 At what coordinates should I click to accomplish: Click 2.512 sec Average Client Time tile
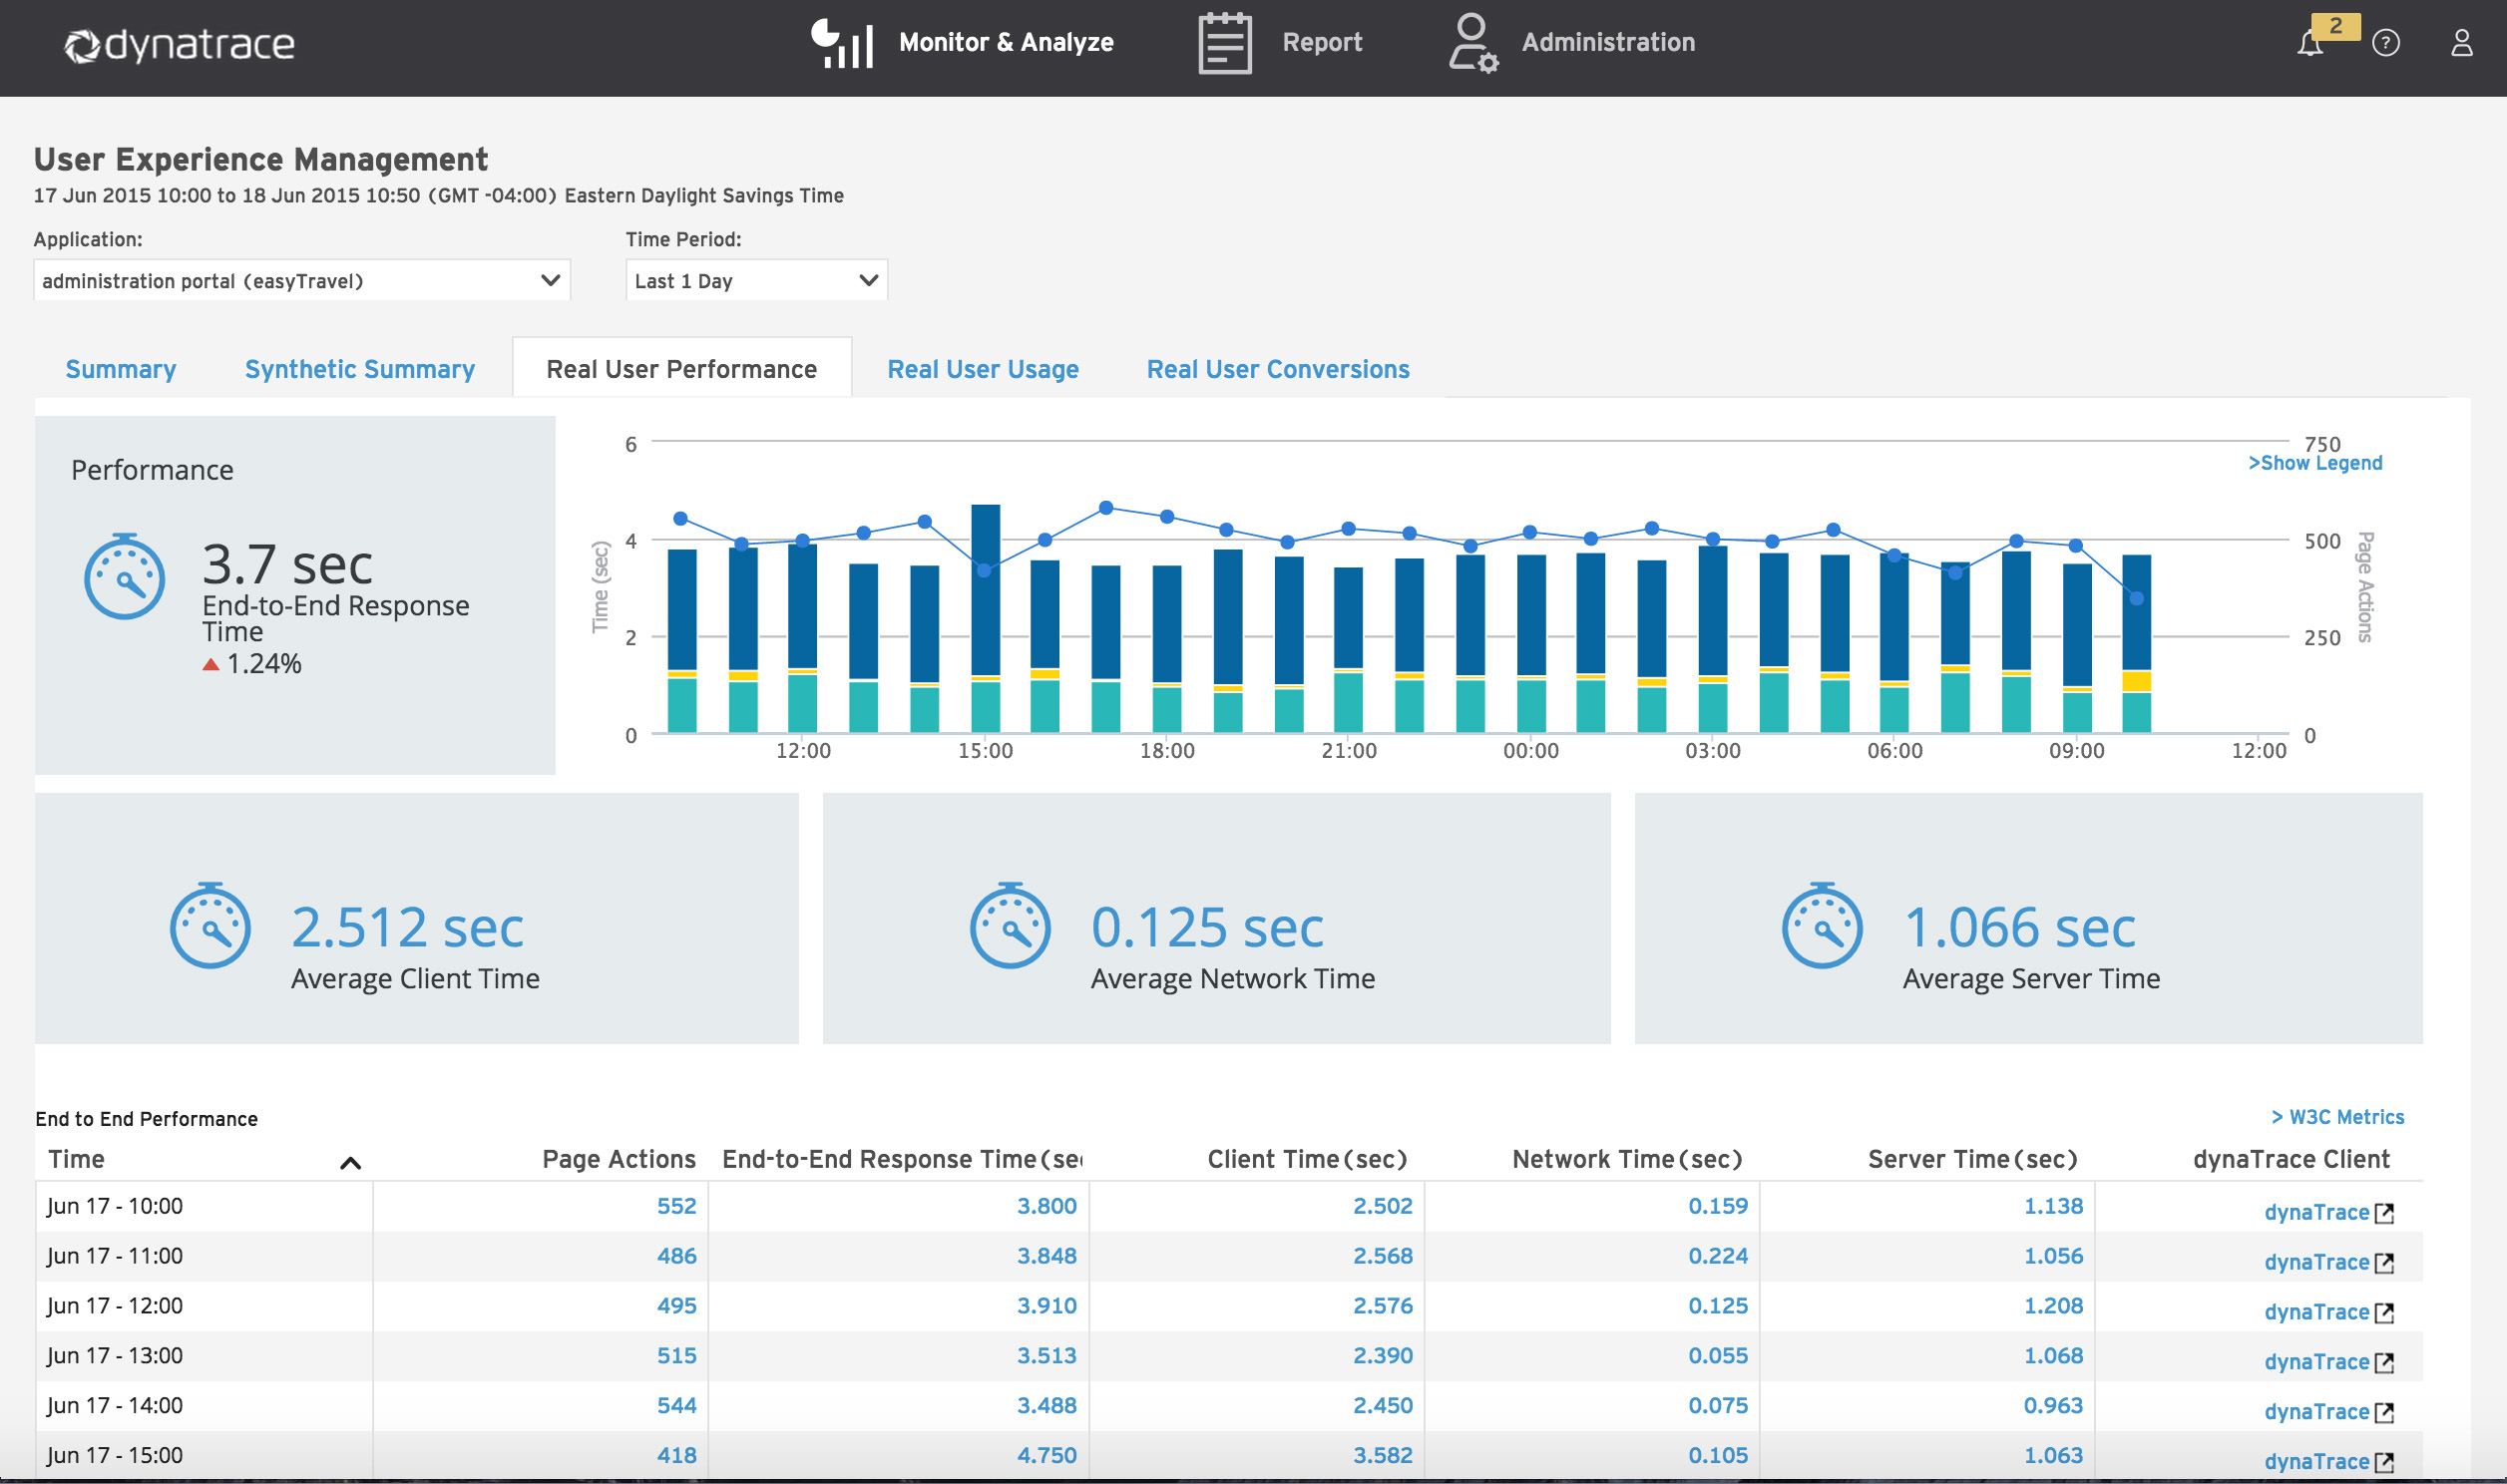tap(417, 918)
